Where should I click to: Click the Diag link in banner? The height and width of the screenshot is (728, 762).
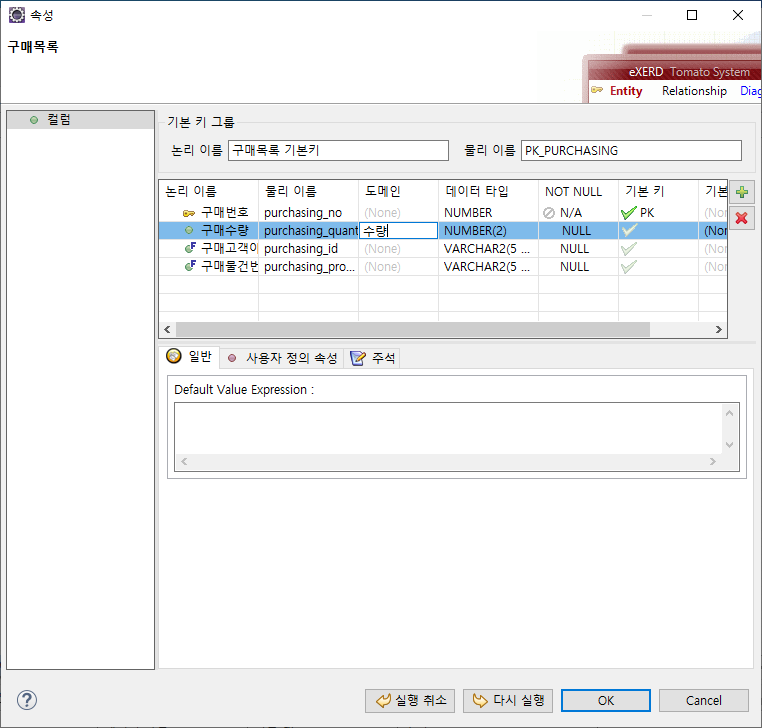click(x=750, y=91)
